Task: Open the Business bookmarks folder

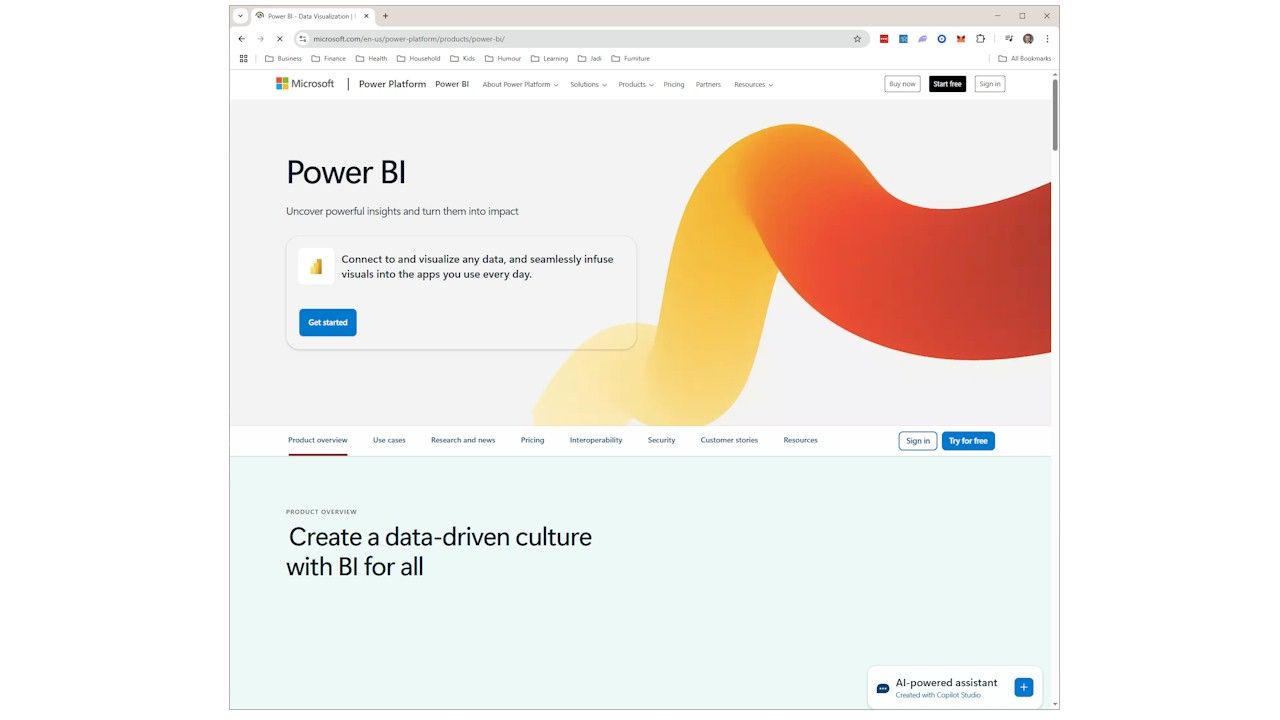Action: click(x=283, y=59)
